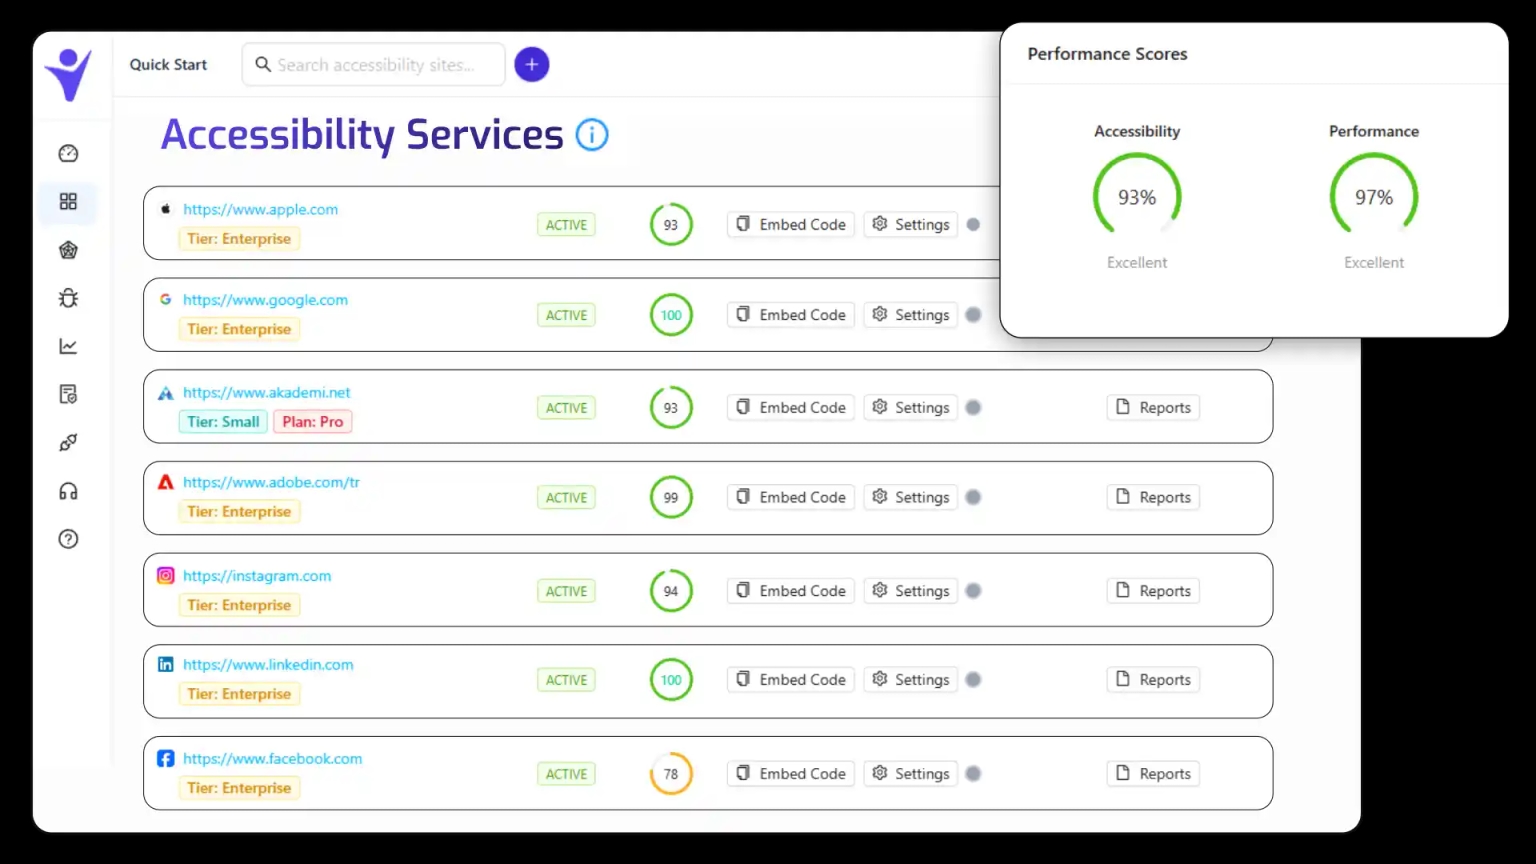The width and height of the screenshot is (1536, 864).
Task: Open the bug issue tracker icon
Action: click(x=68, y=298)
